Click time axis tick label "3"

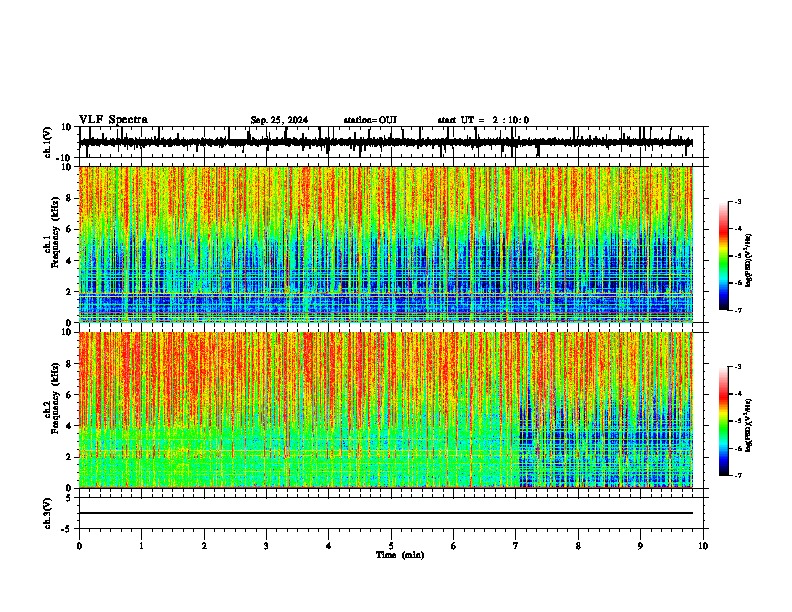click(266, 546)
